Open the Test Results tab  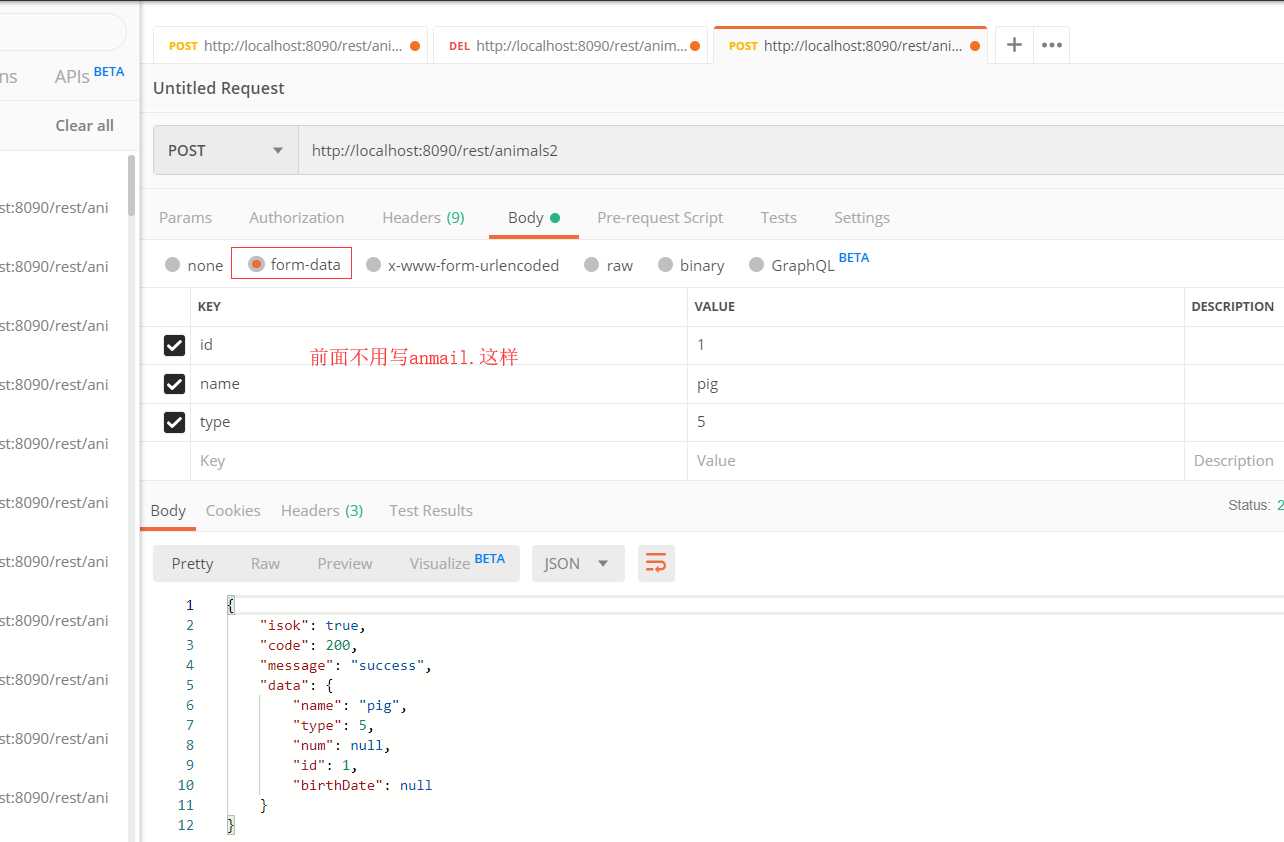(x=431, y=510)
